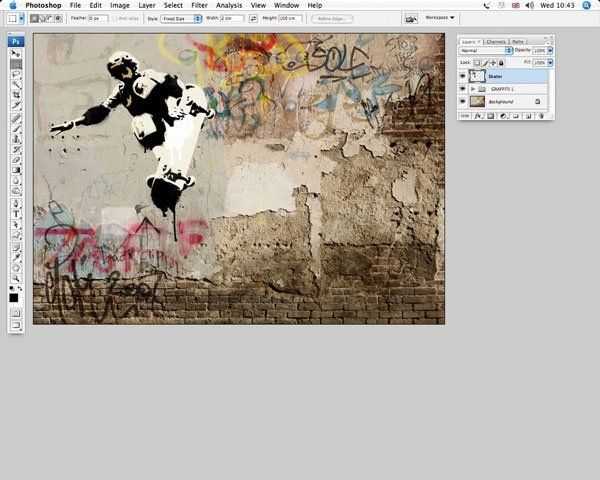Open the Filter menu

coord(200,5)
